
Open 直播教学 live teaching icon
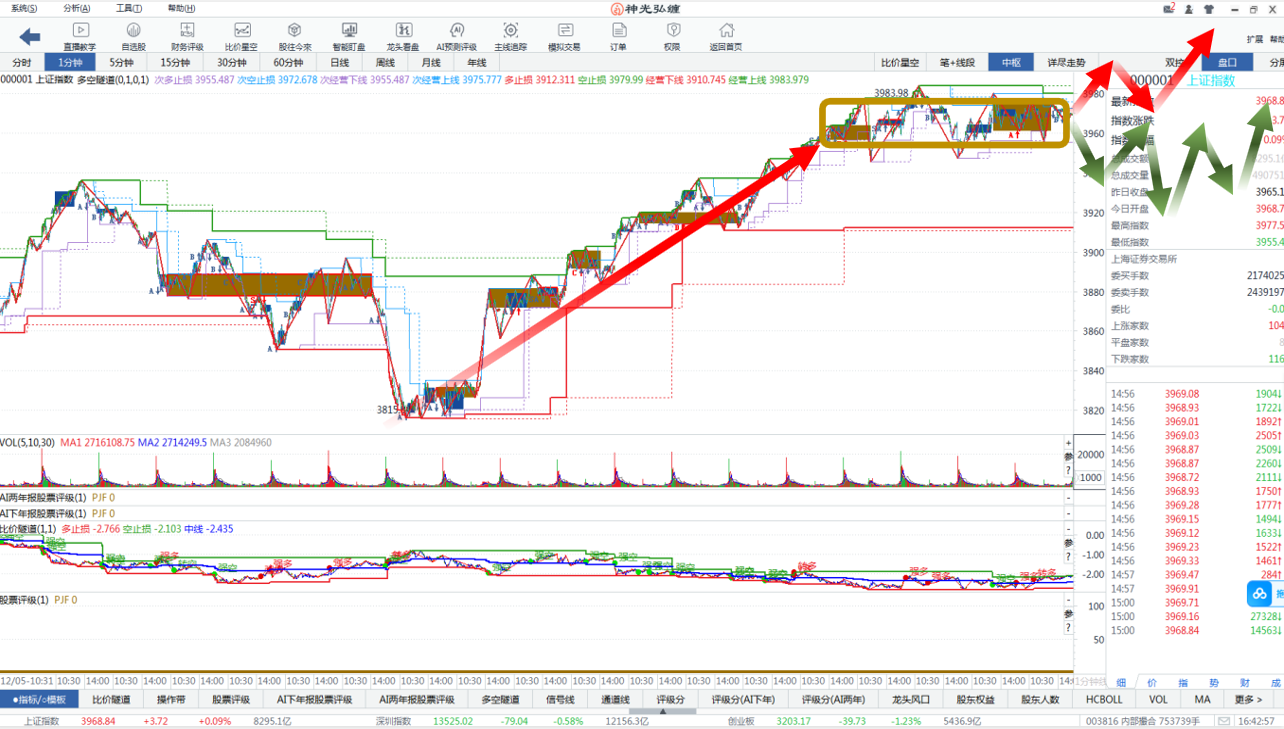80,37
